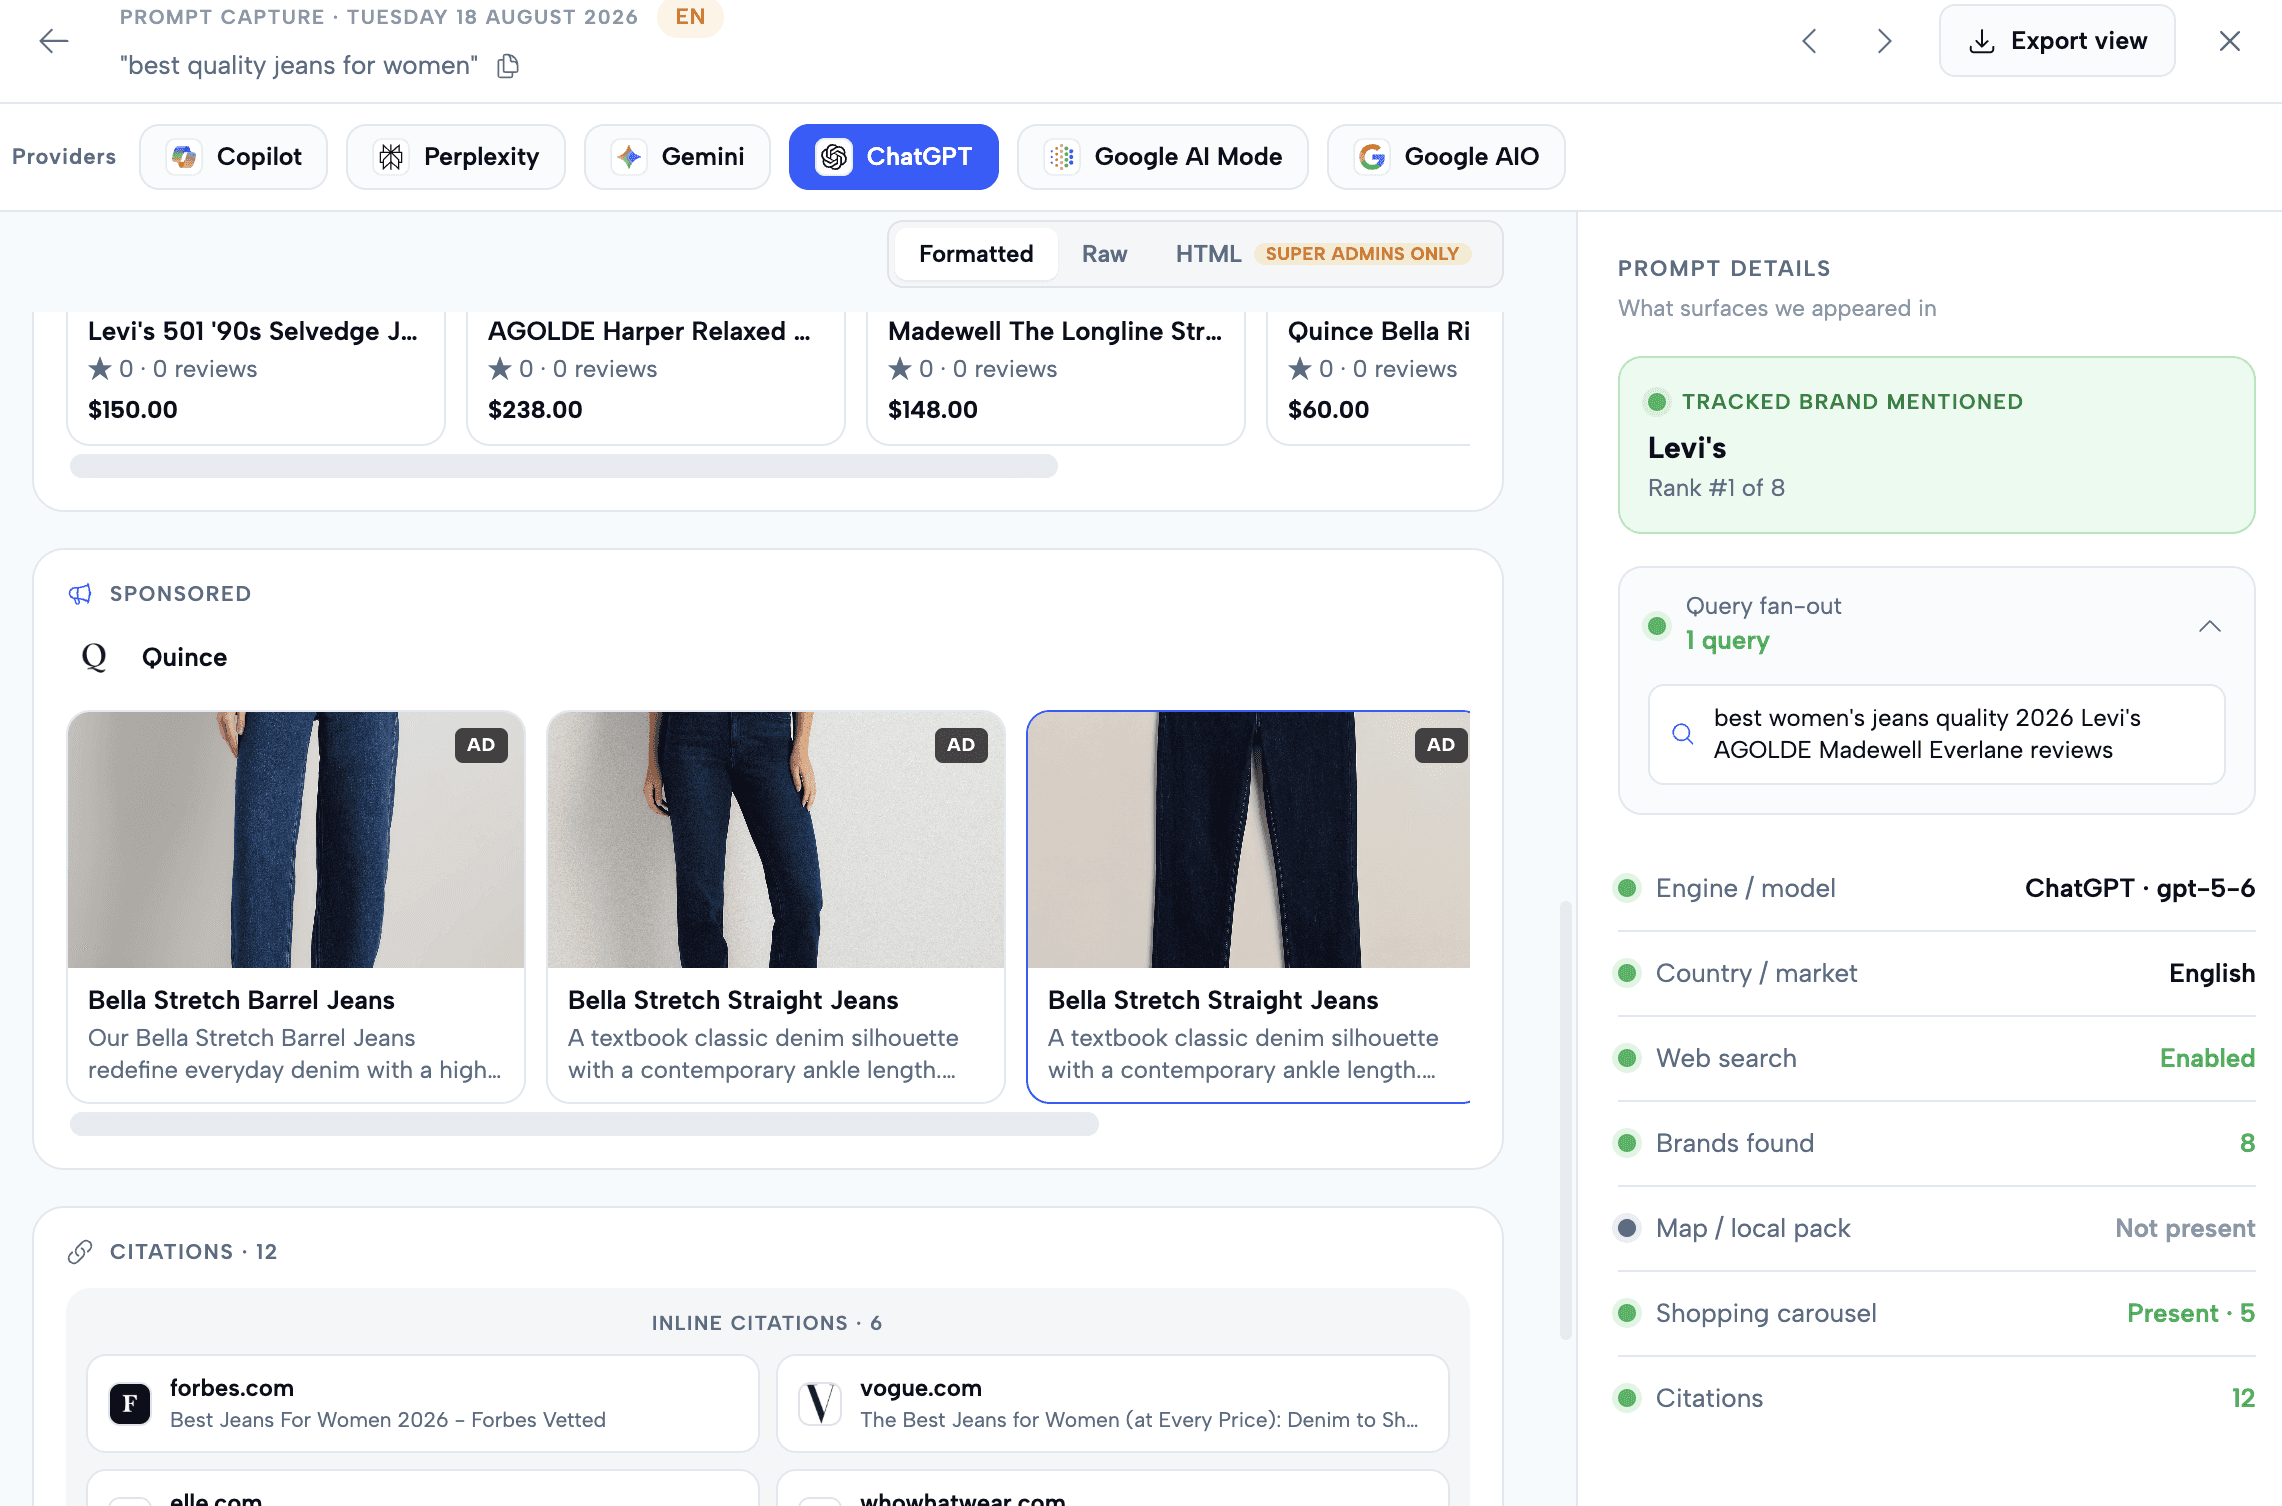Viewport: 2282px width, 1506px height.
Task: Click the Quince advertiser name
Action: click(184, 657)
